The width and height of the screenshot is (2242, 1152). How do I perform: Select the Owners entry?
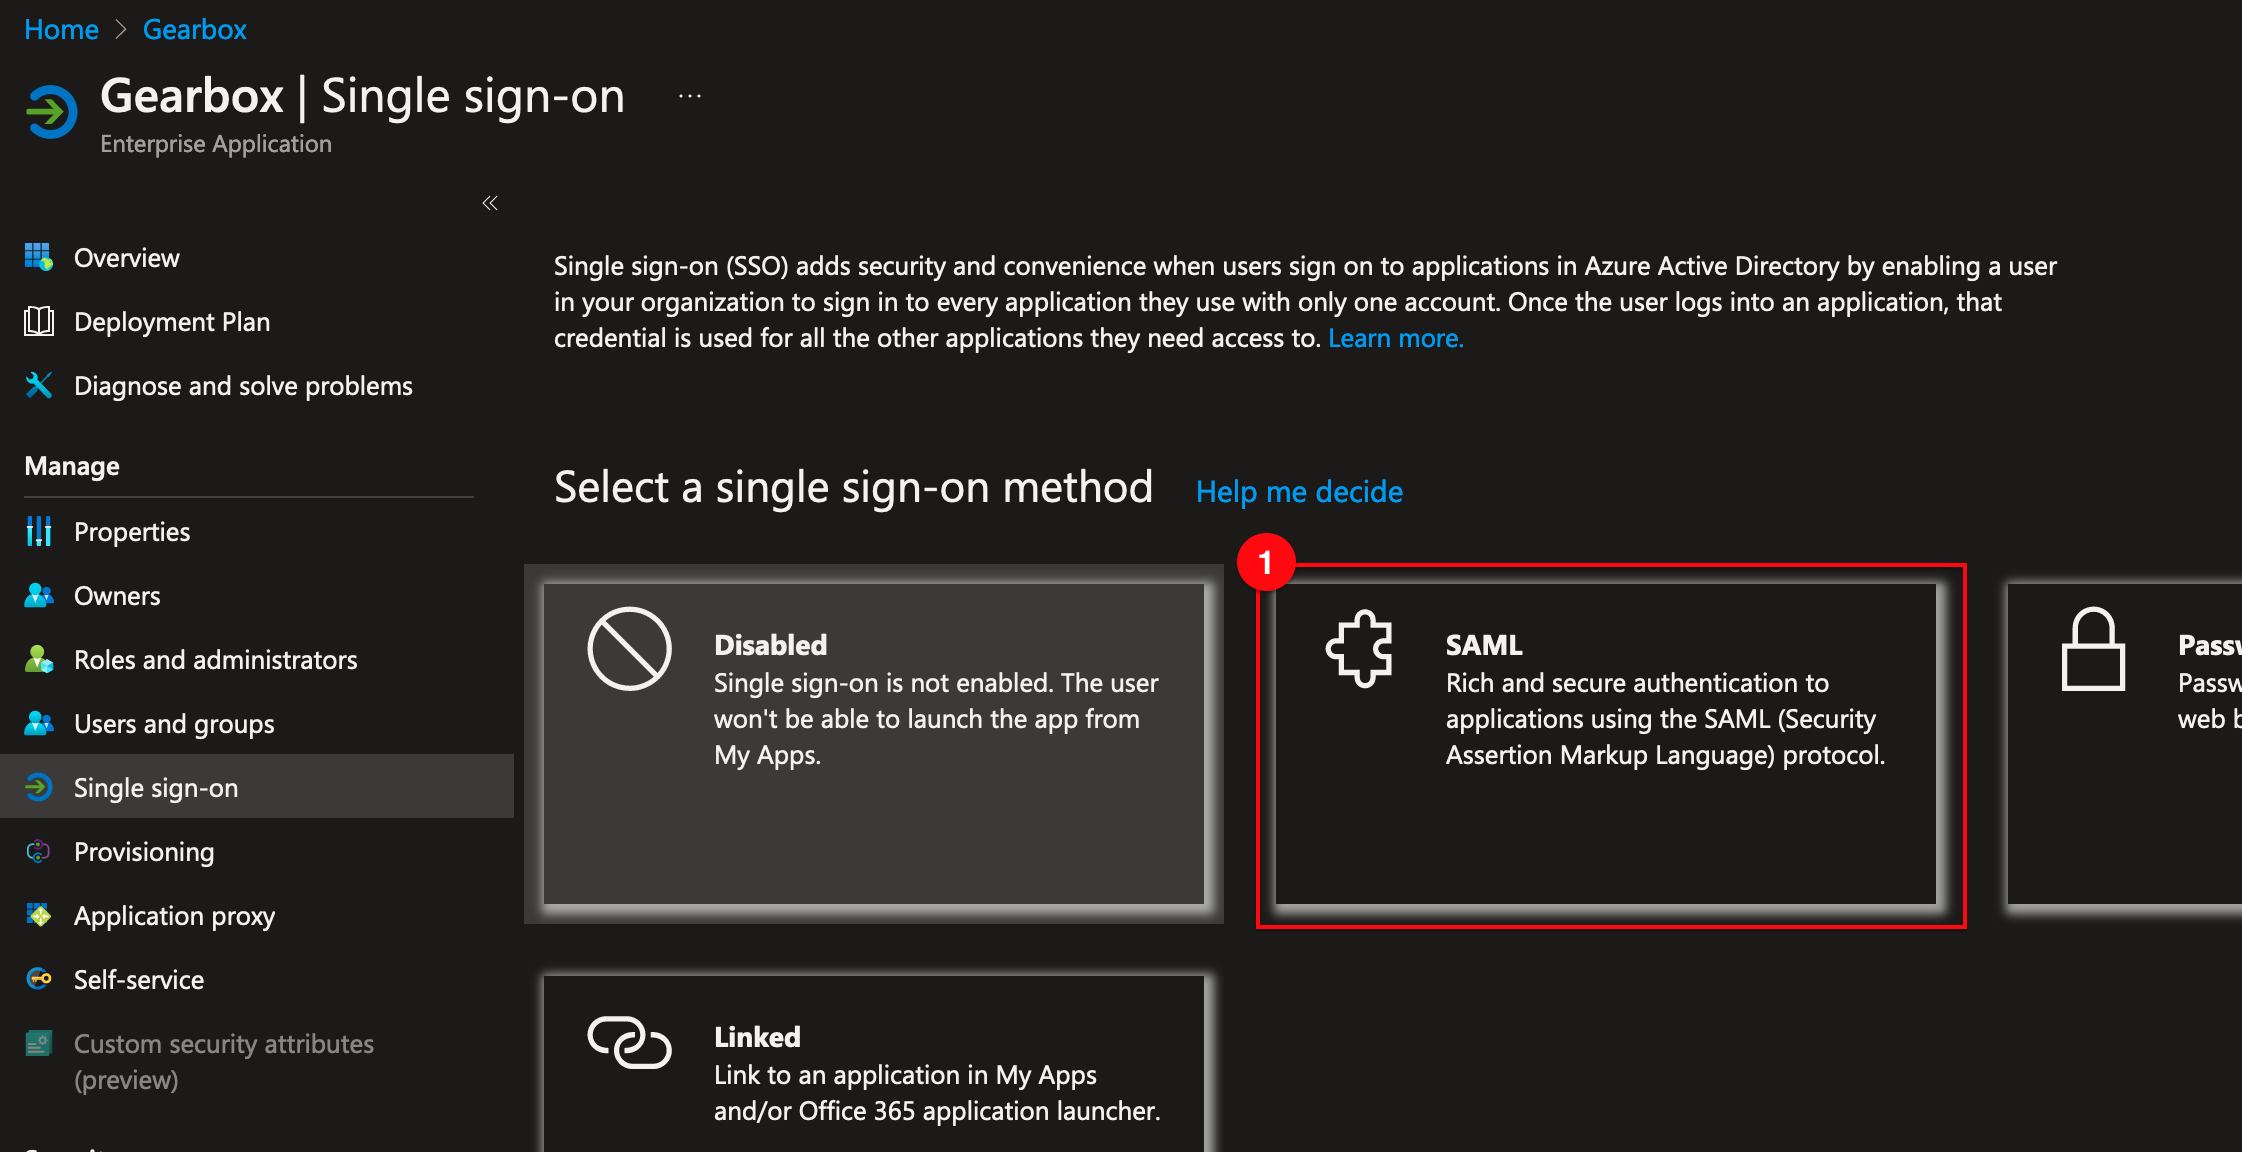(x=116, y=595)
